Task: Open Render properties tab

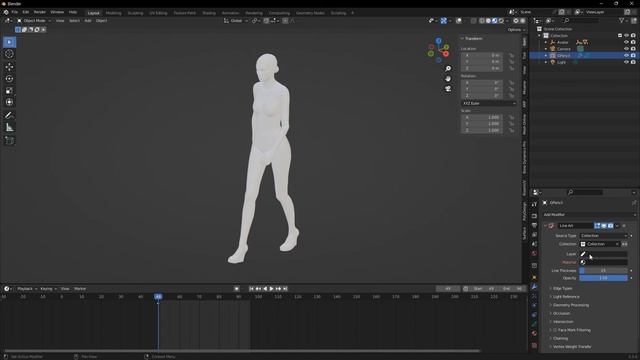Action: [x=534, y=216]
